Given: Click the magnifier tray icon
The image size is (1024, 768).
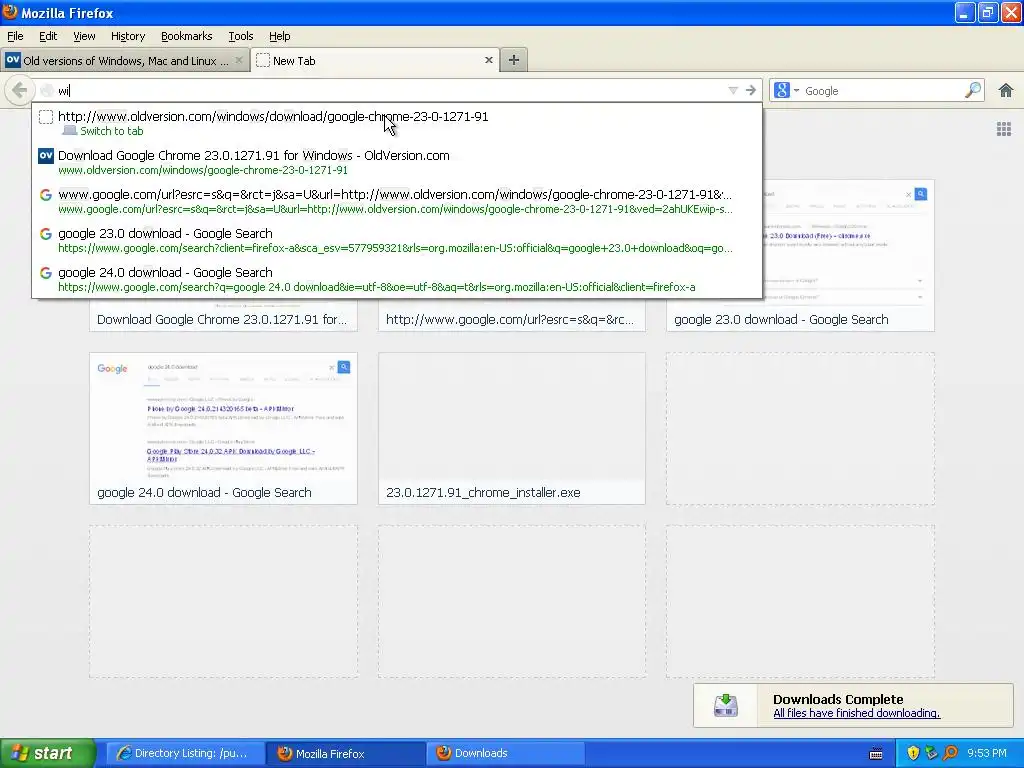Looking at the screenshot, I should (950, 753).
